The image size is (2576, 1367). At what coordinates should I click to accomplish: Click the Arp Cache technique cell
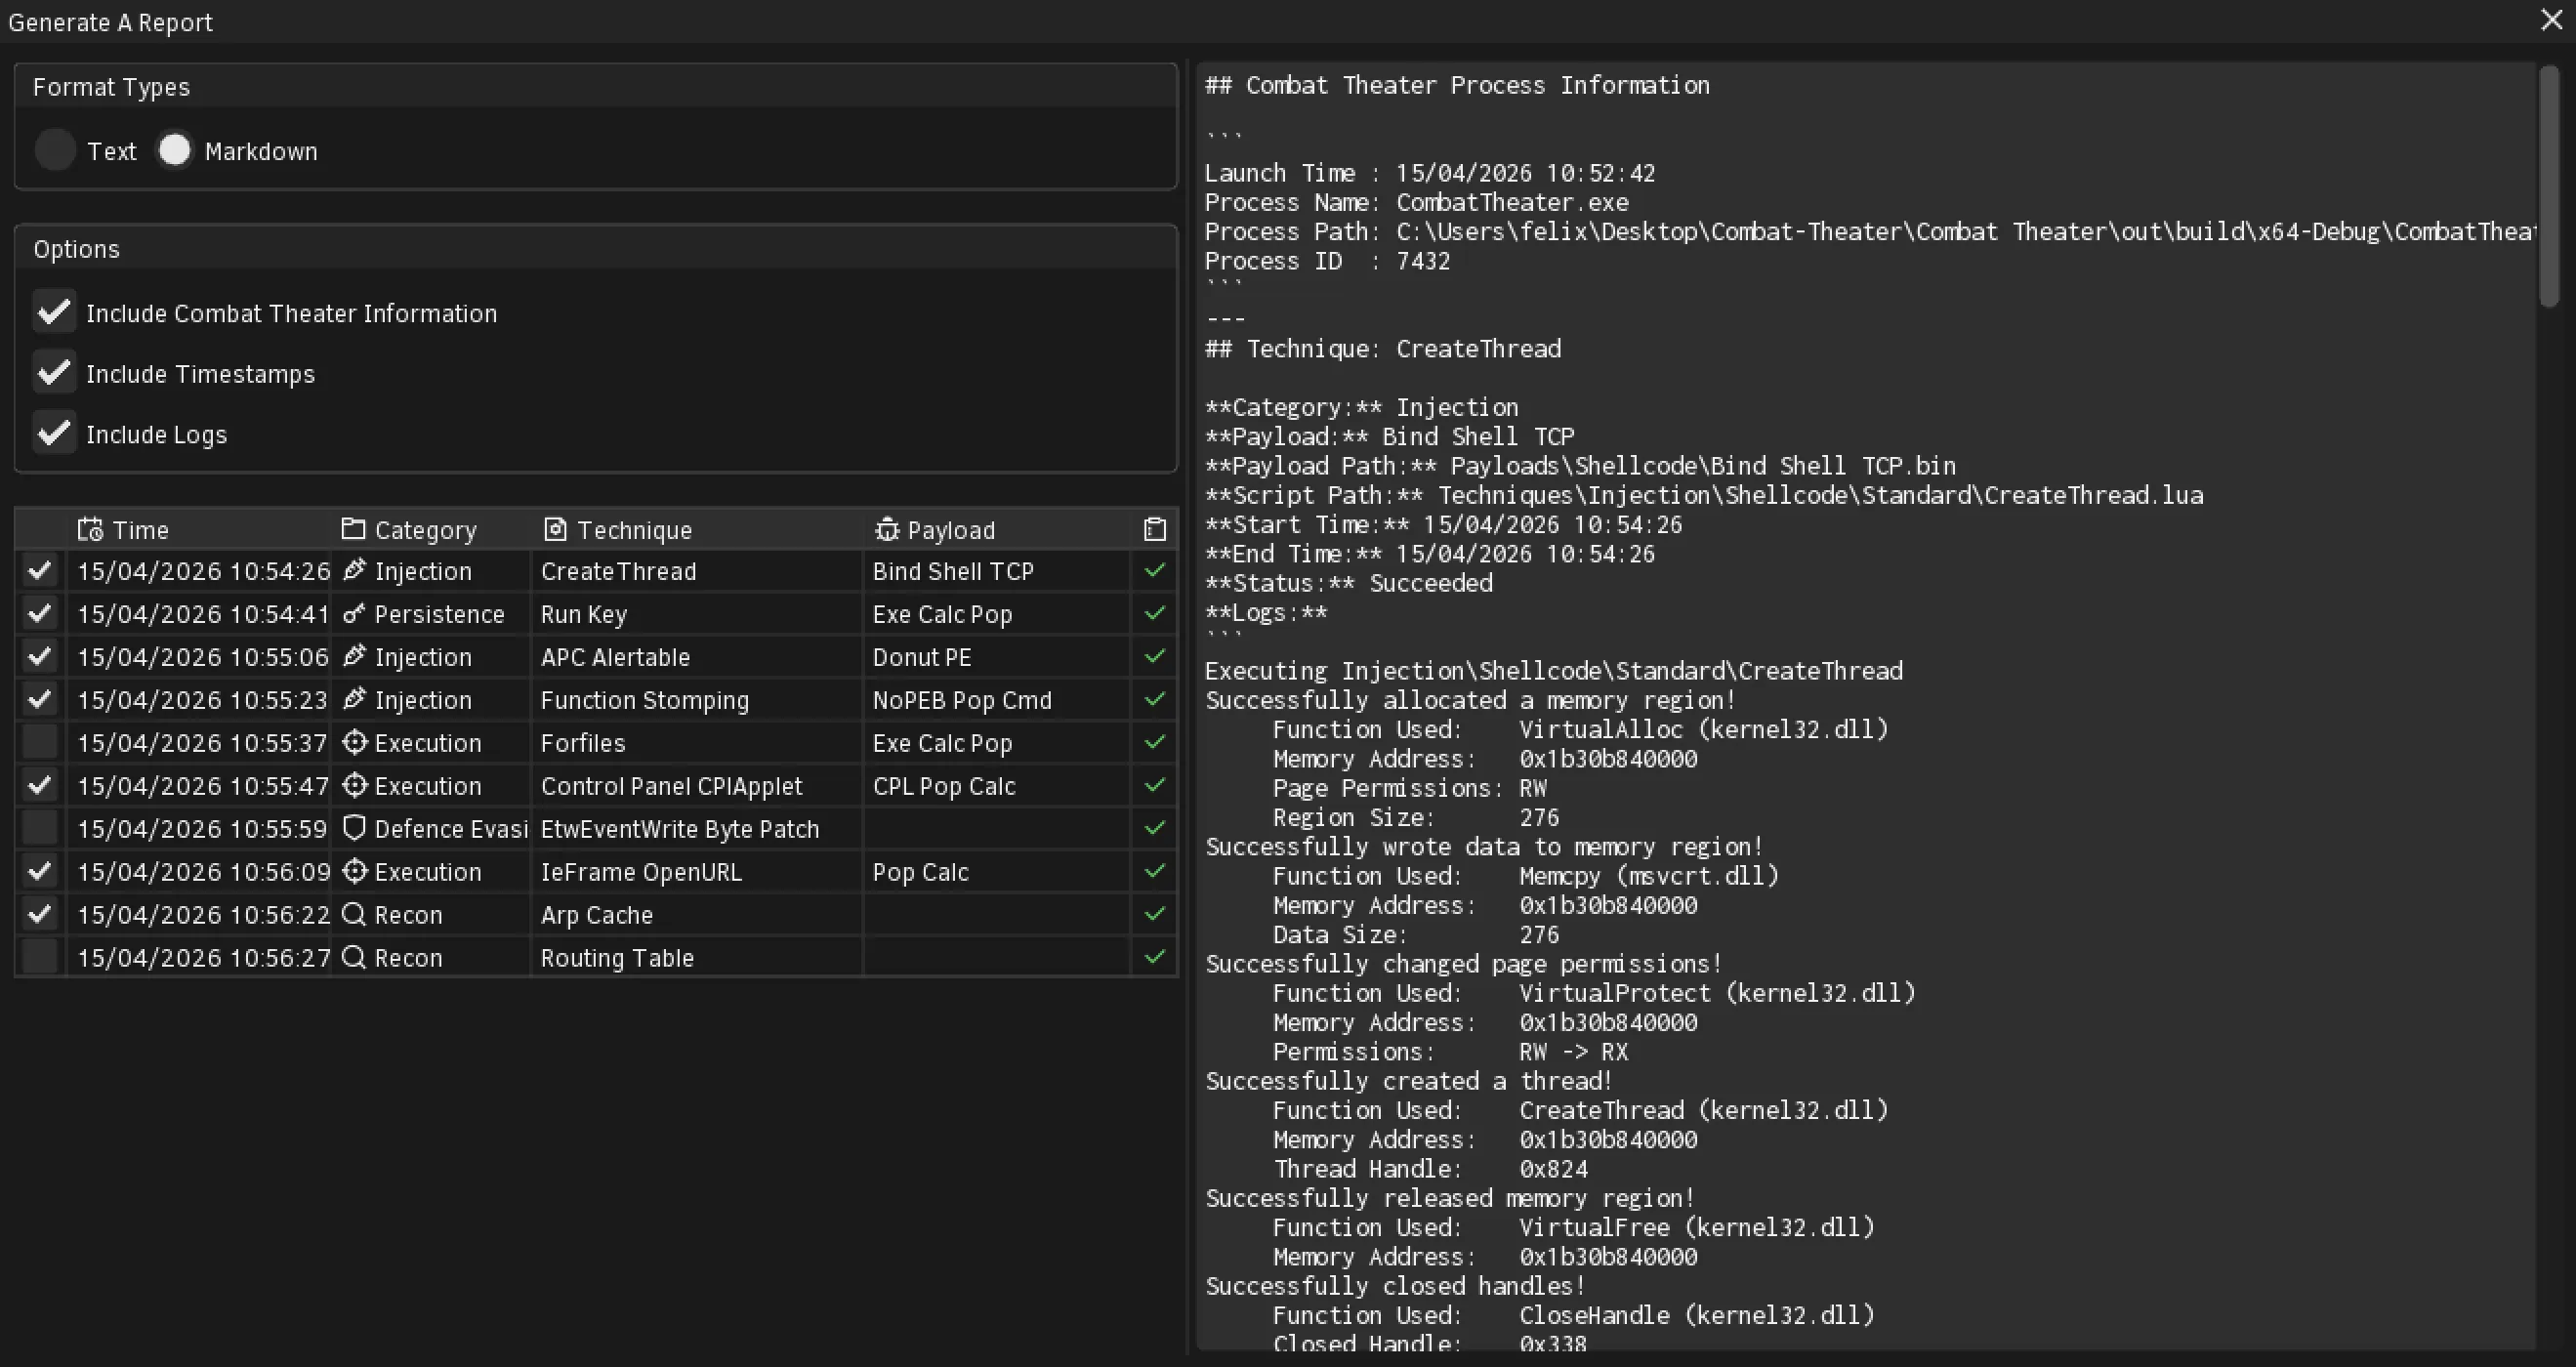click(697, 915)
